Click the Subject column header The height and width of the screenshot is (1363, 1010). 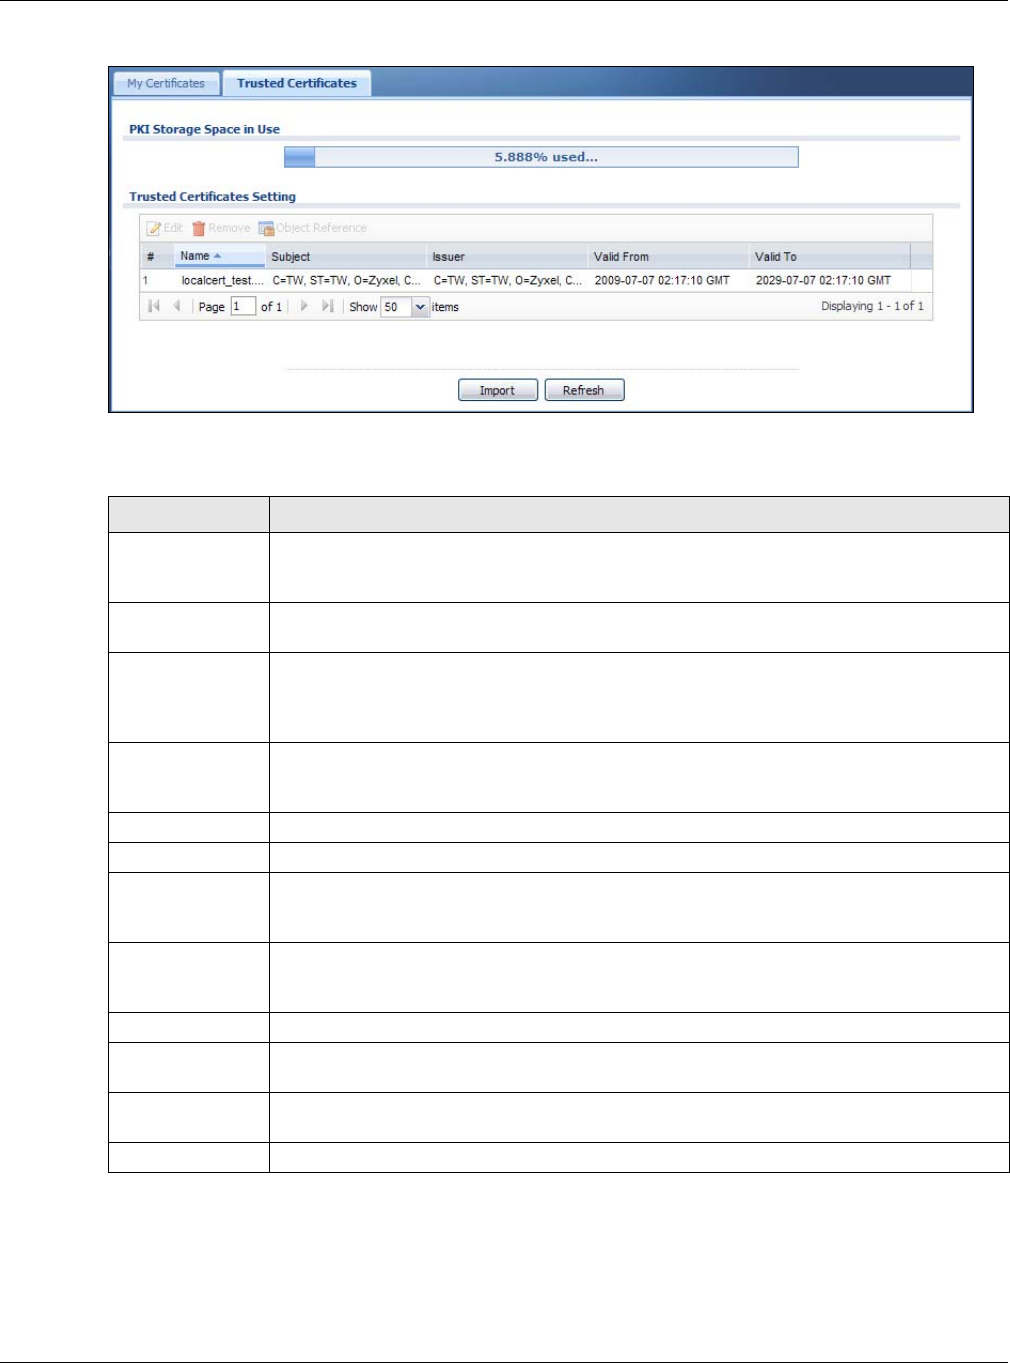pos(346,256)
